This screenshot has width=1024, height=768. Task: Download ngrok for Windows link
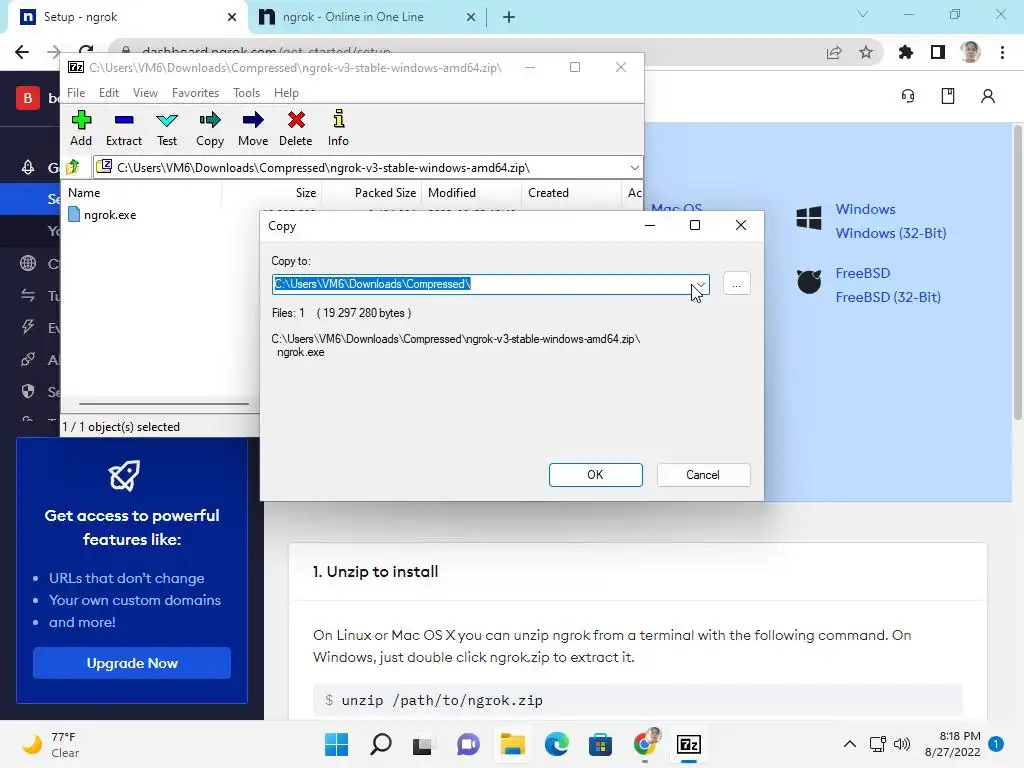(x=865, y=209)
